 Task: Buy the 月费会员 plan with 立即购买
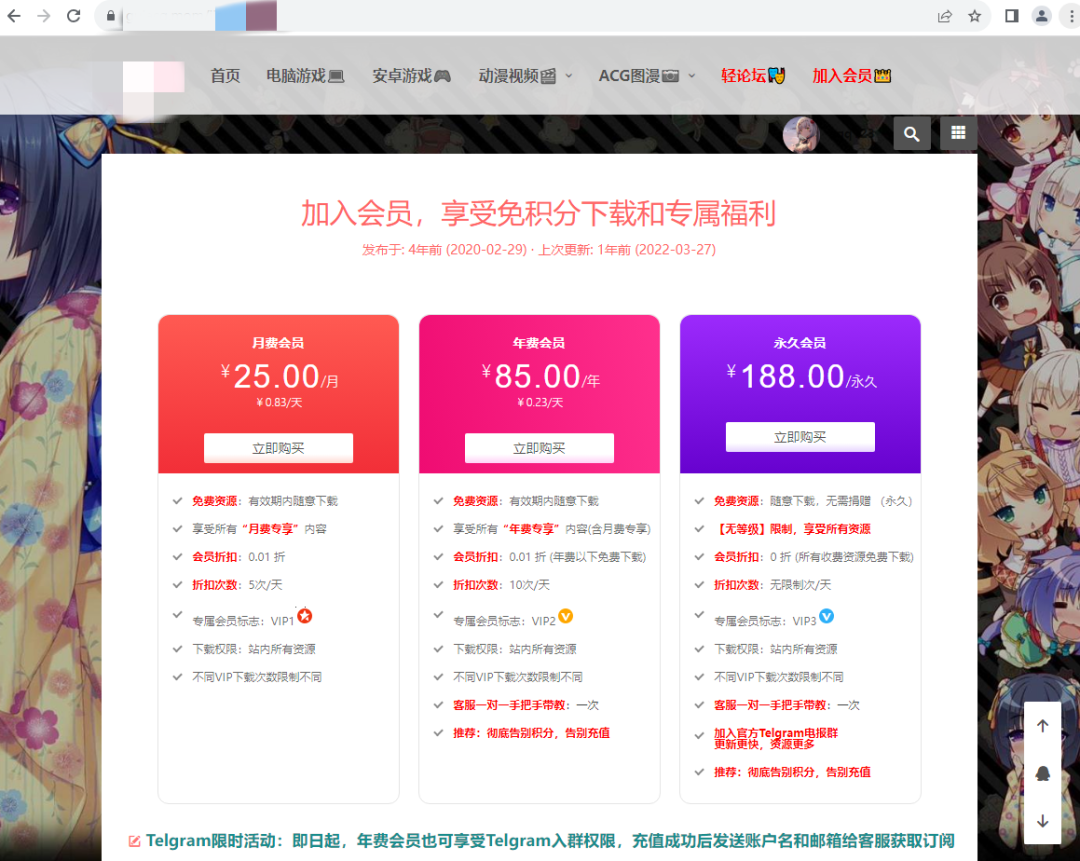pos(278,448)
